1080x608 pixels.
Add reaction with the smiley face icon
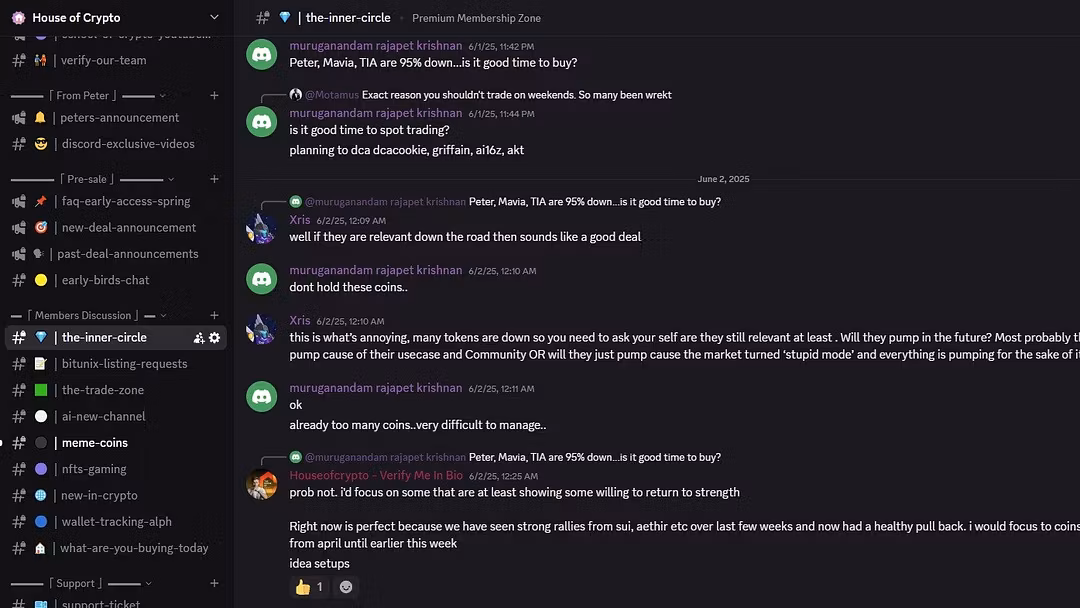click(x=346, y=587)
